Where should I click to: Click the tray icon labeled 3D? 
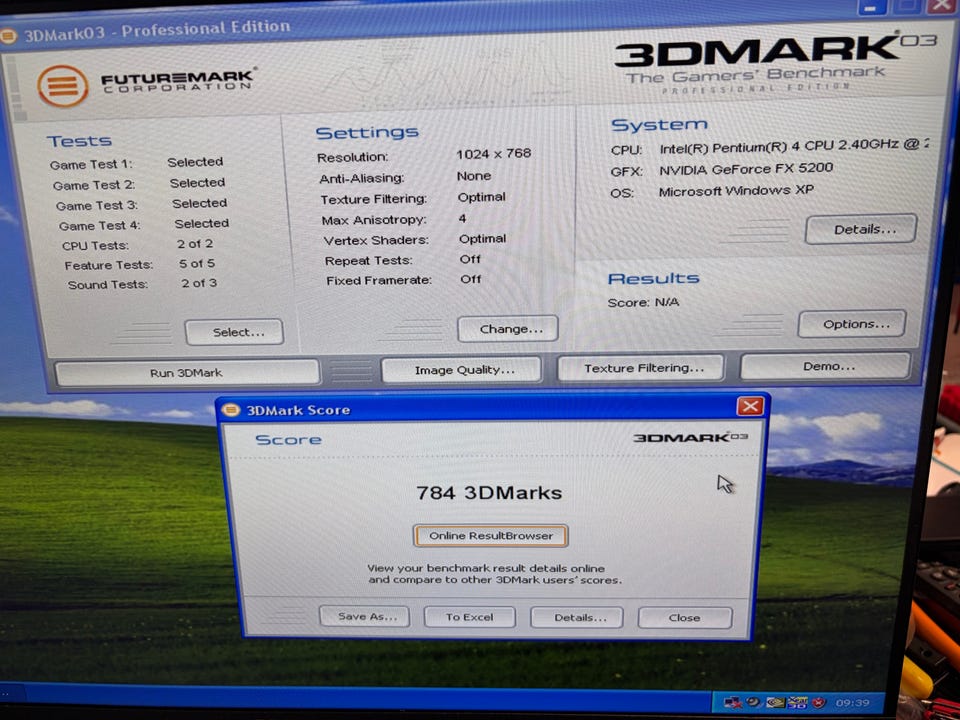pos(798,702)
